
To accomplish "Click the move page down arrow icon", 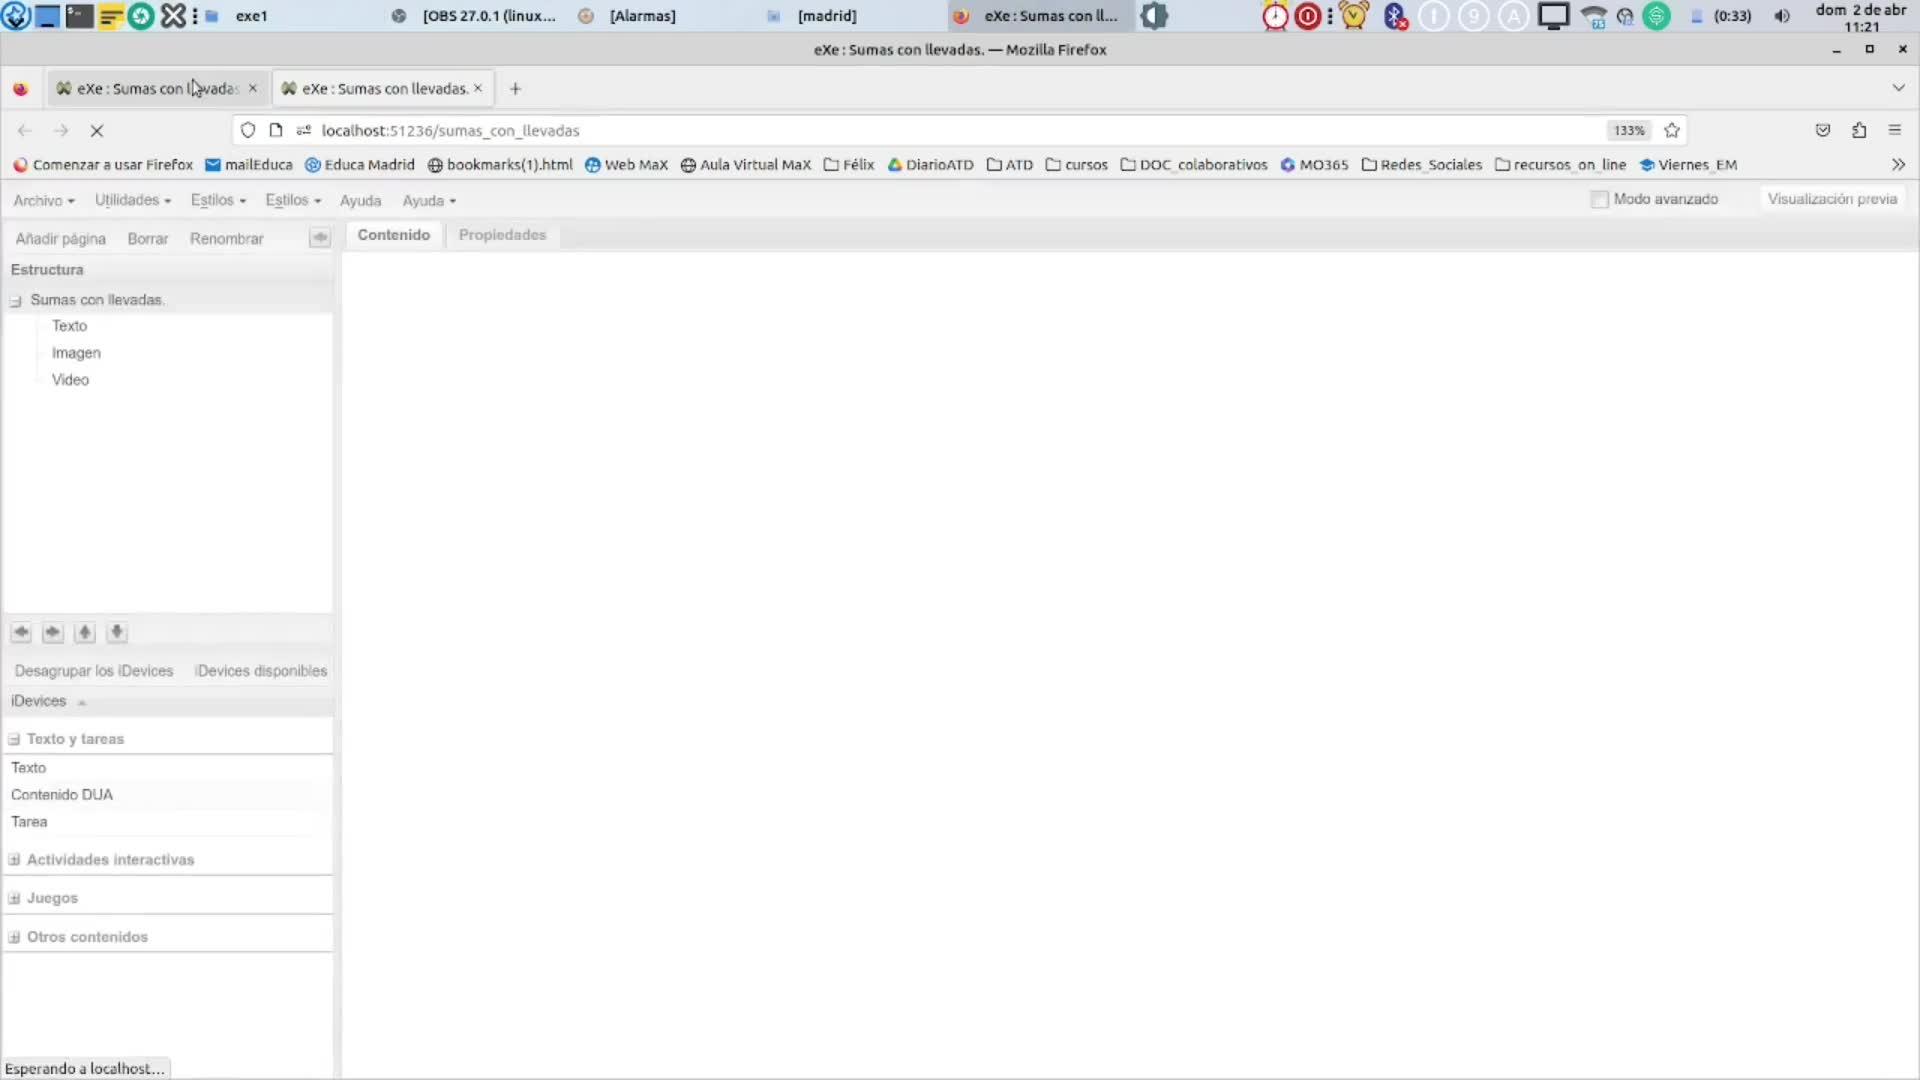I will pyautogui.click(x=117, y=632).
